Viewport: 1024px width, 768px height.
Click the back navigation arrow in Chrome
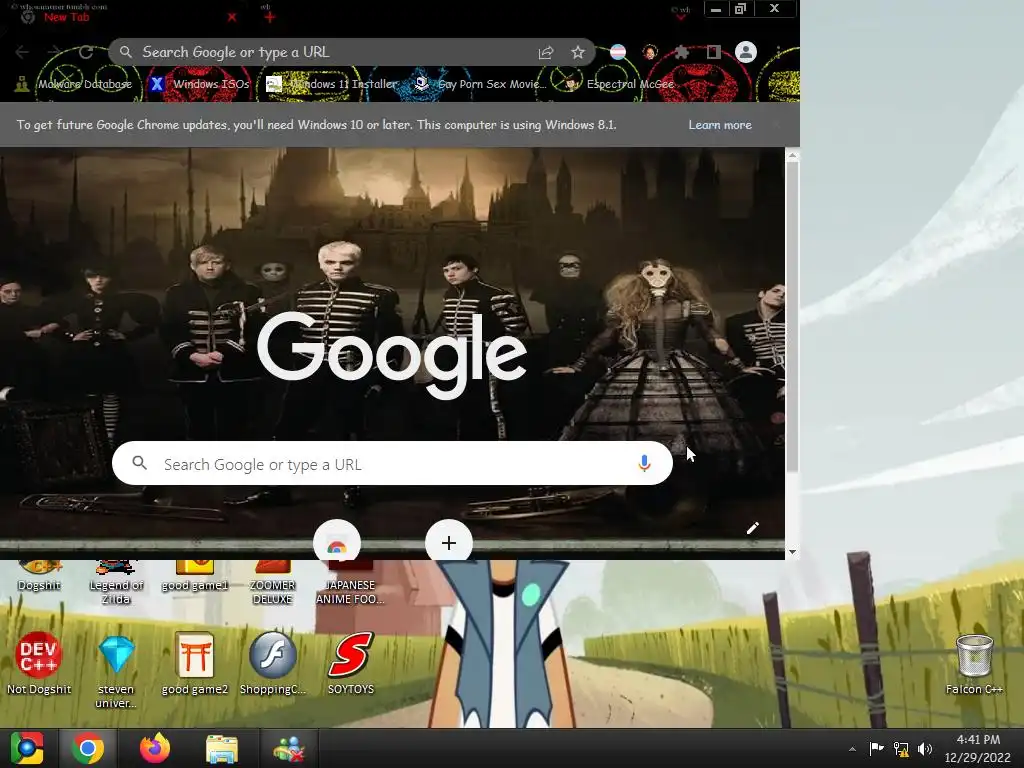coord(22,52)
